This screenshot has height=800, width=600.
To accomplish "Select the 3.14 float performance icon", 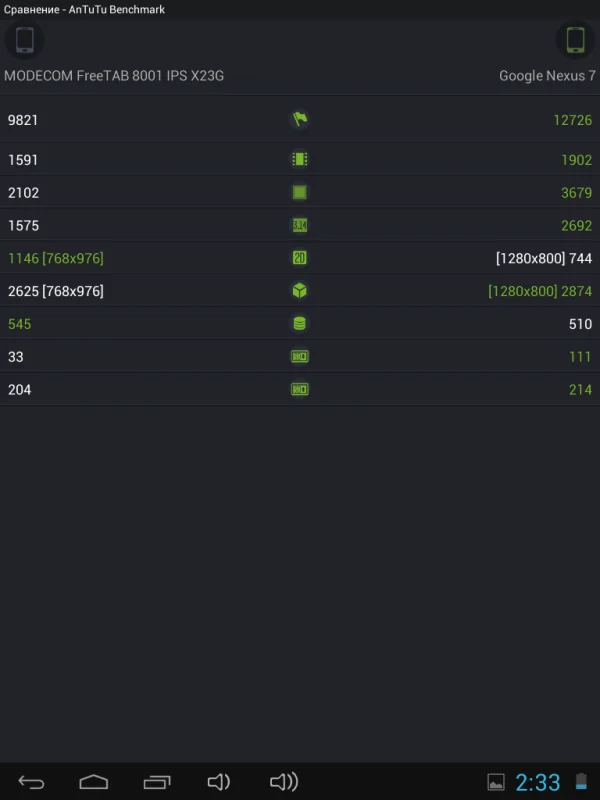I will click(x=300, y=225).
